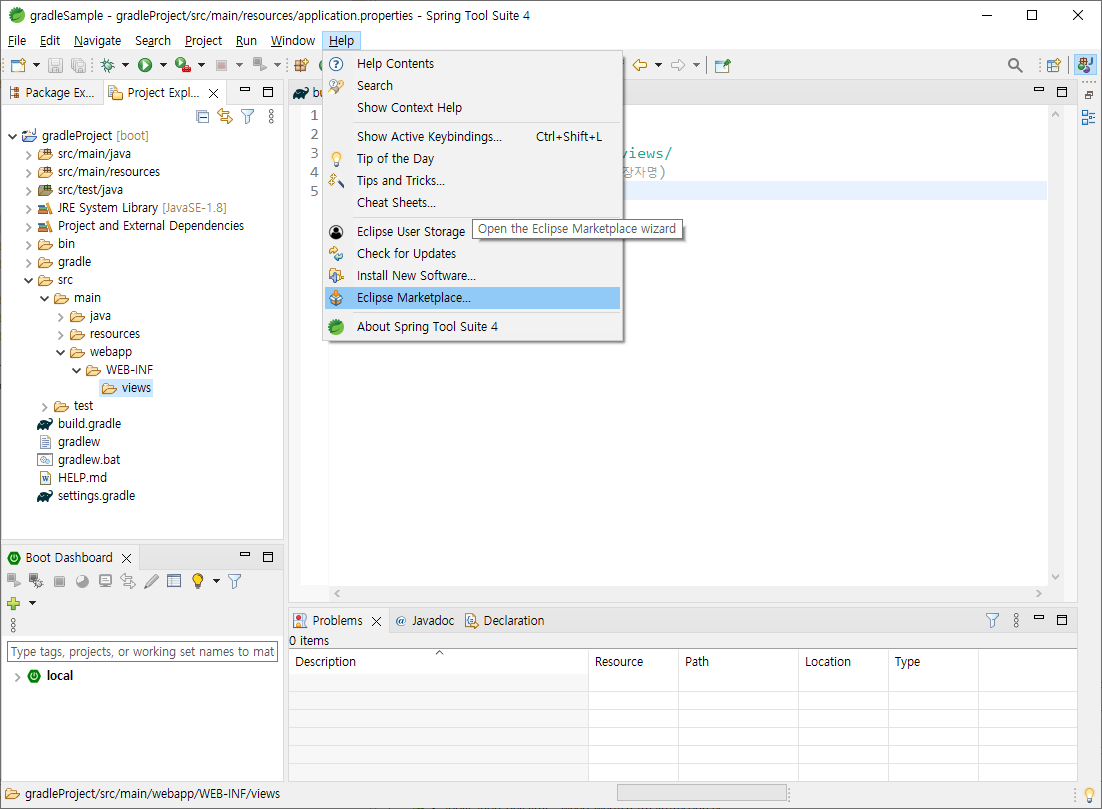Click the Boot Dashboard tag filter field

143,652
